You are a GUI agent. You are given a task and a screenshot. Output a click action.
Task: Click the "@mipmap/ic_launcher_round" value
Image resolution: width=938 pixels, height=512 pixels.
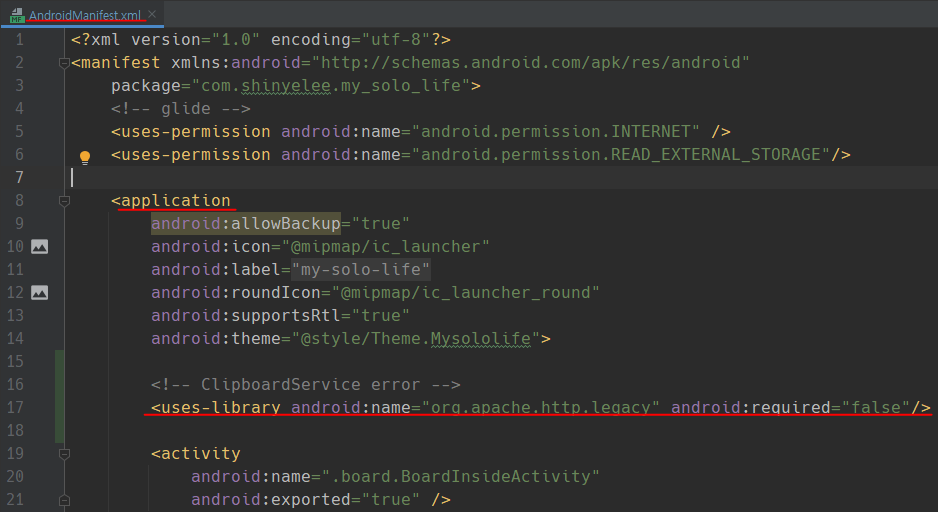coord(466,292)
